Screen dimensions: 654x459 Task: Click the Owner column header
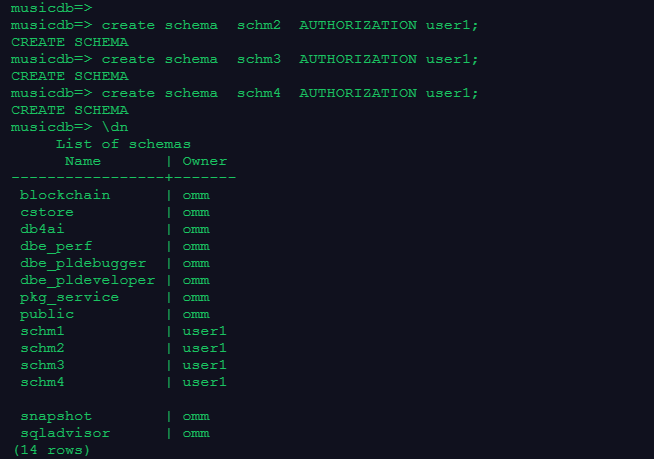tap(205, 161)
